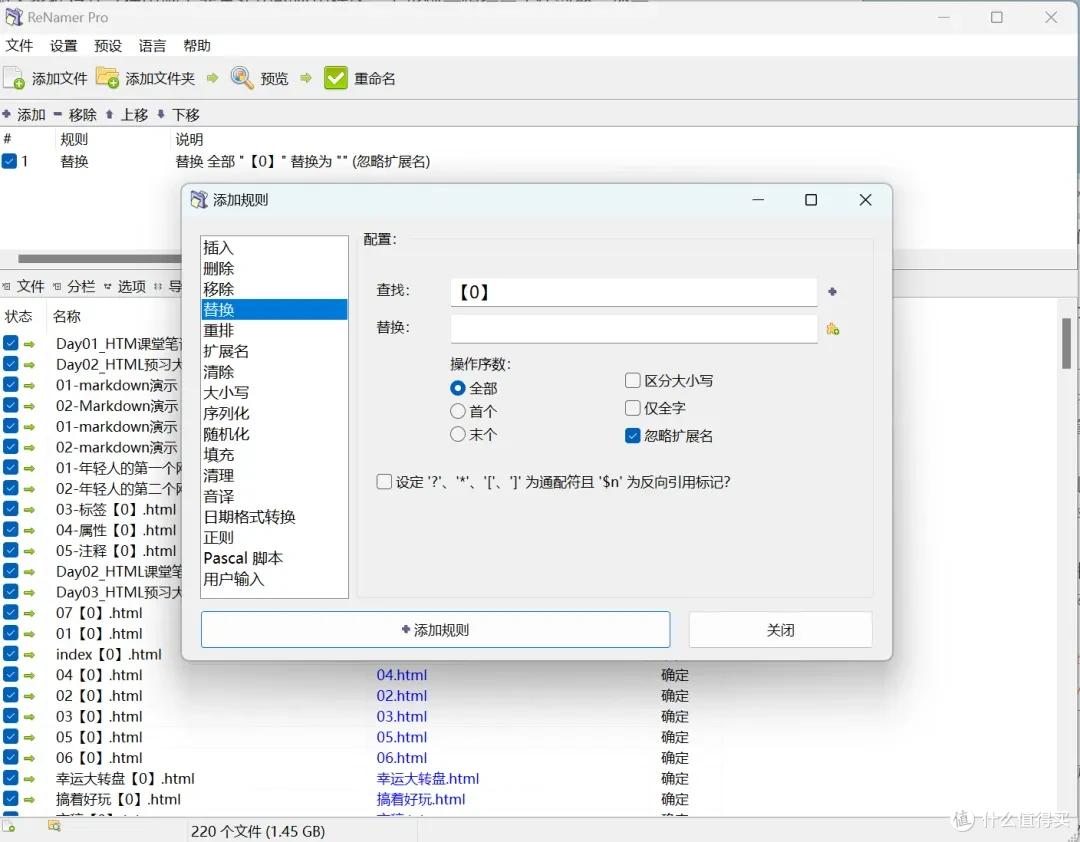Select 插入 rule type
This screenshot has height=842, width=1080.
274,247
